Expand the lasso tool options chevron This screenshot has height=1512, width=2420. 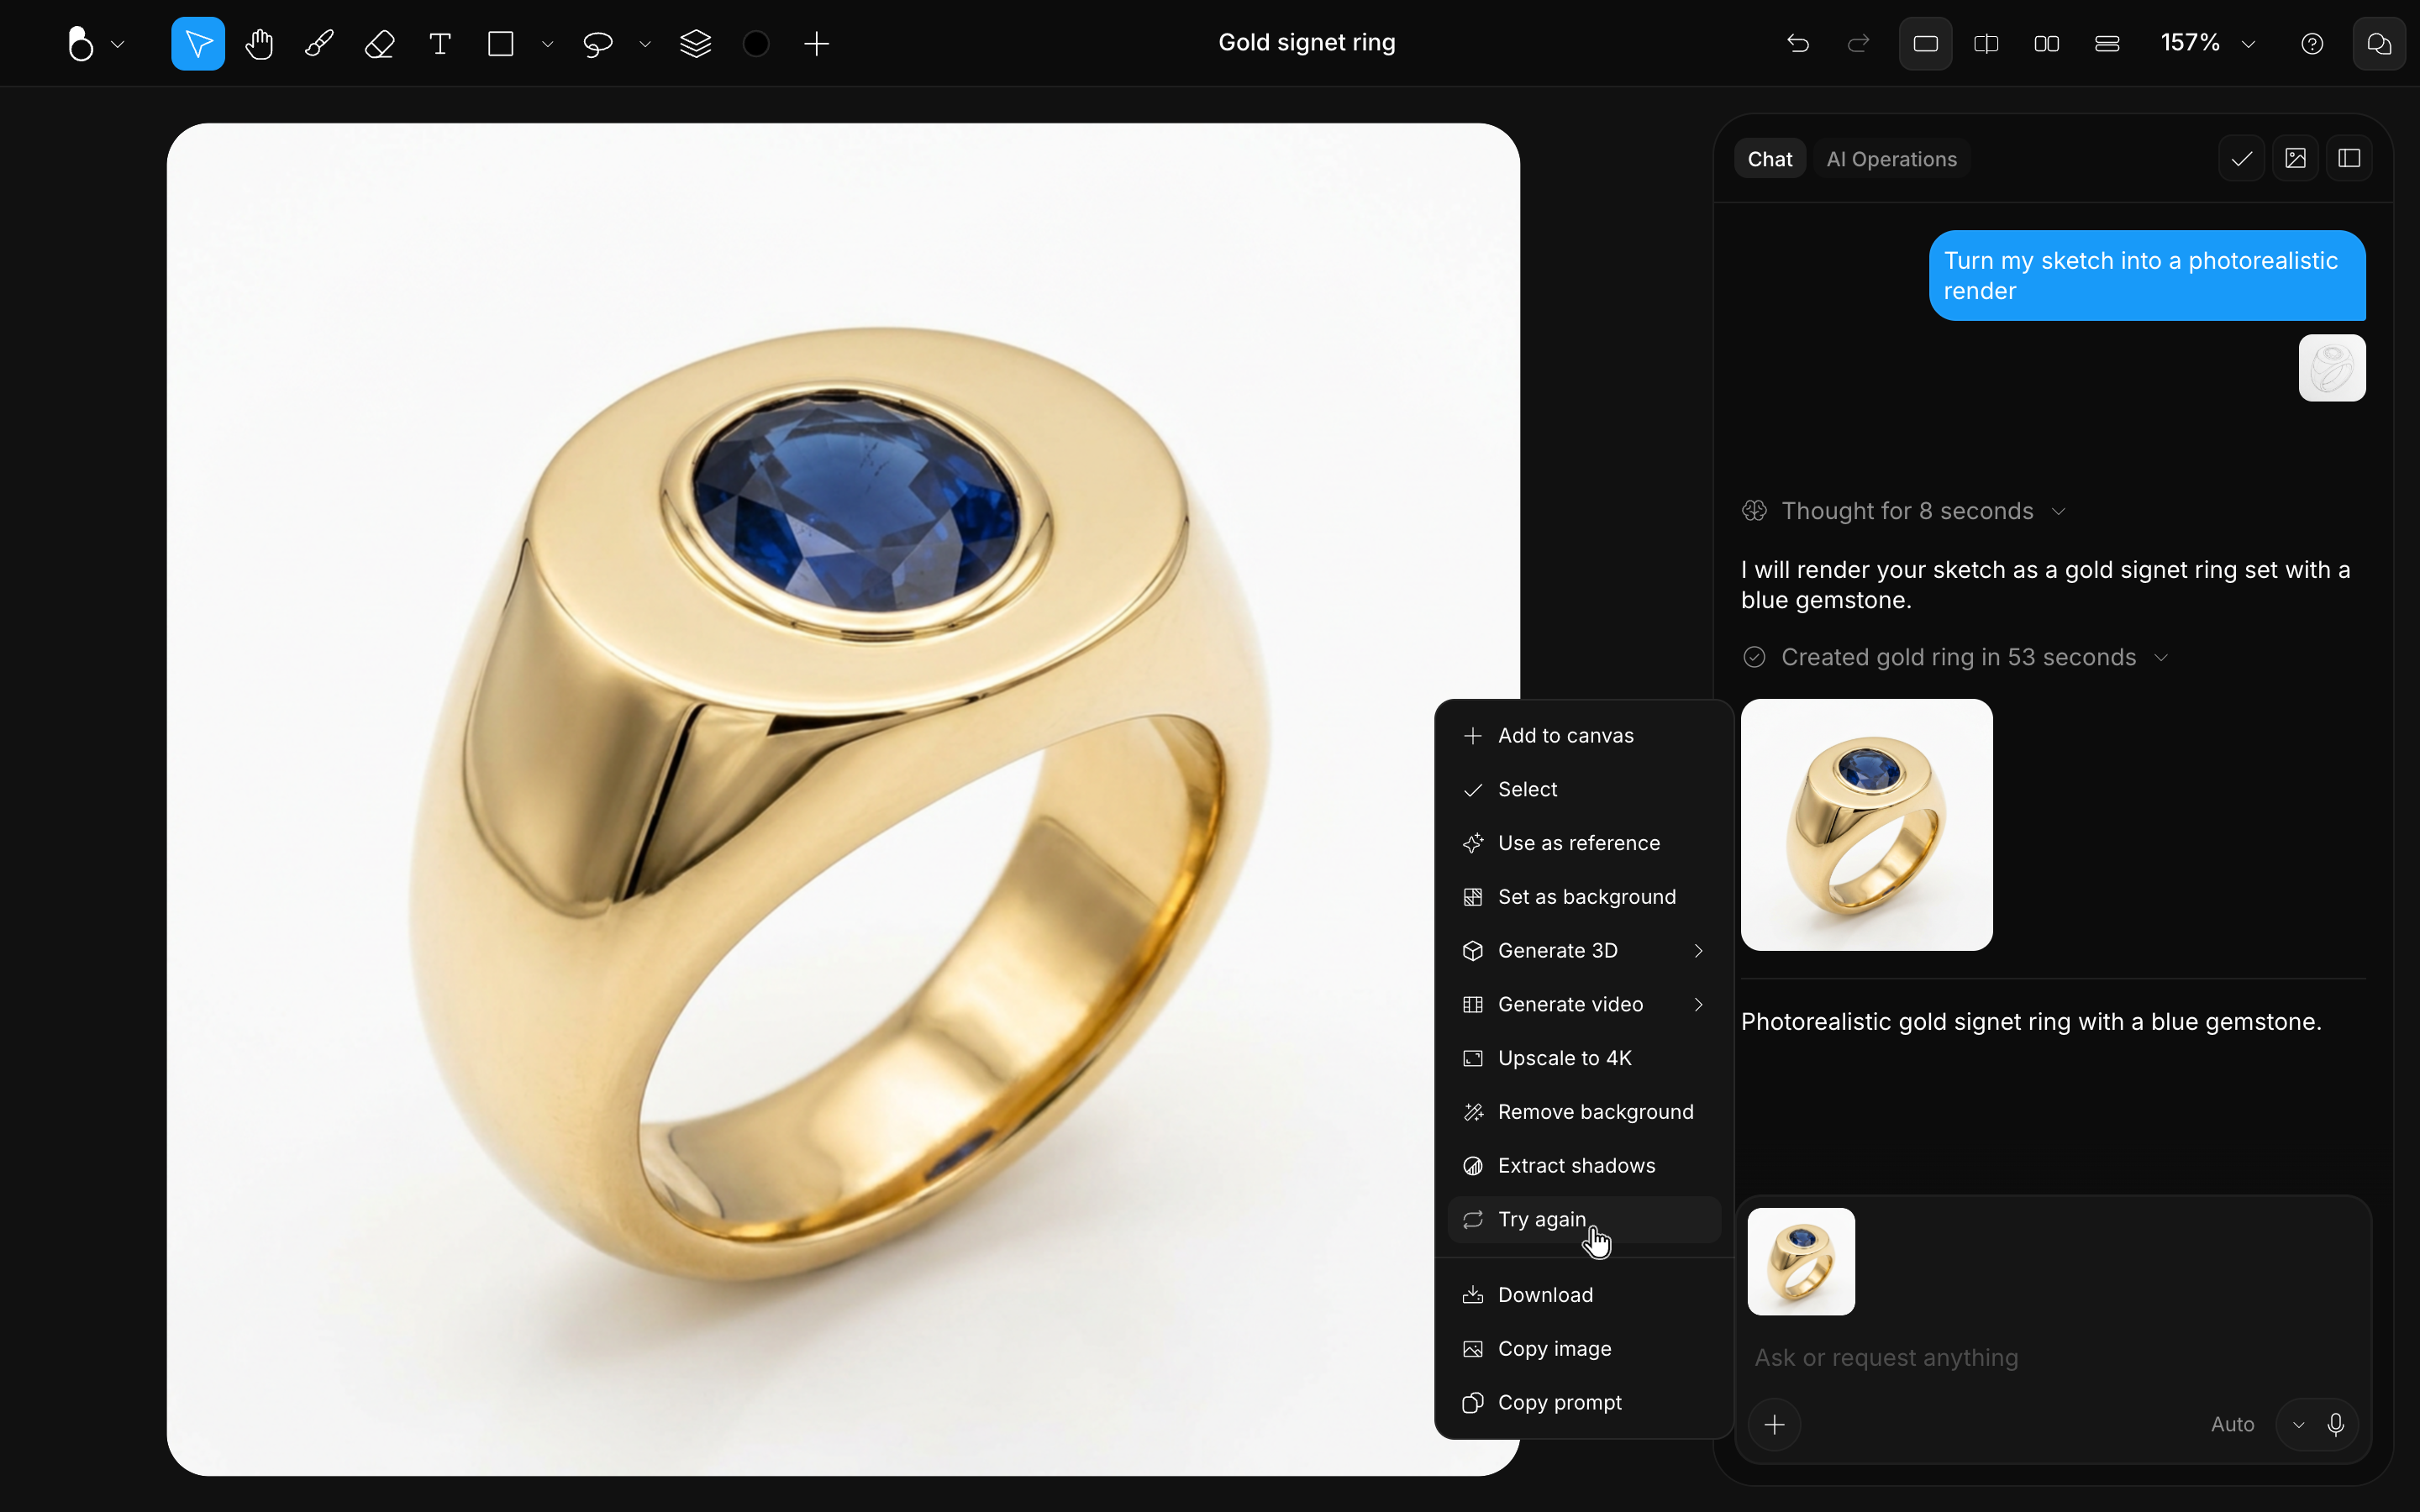point(645,44)
